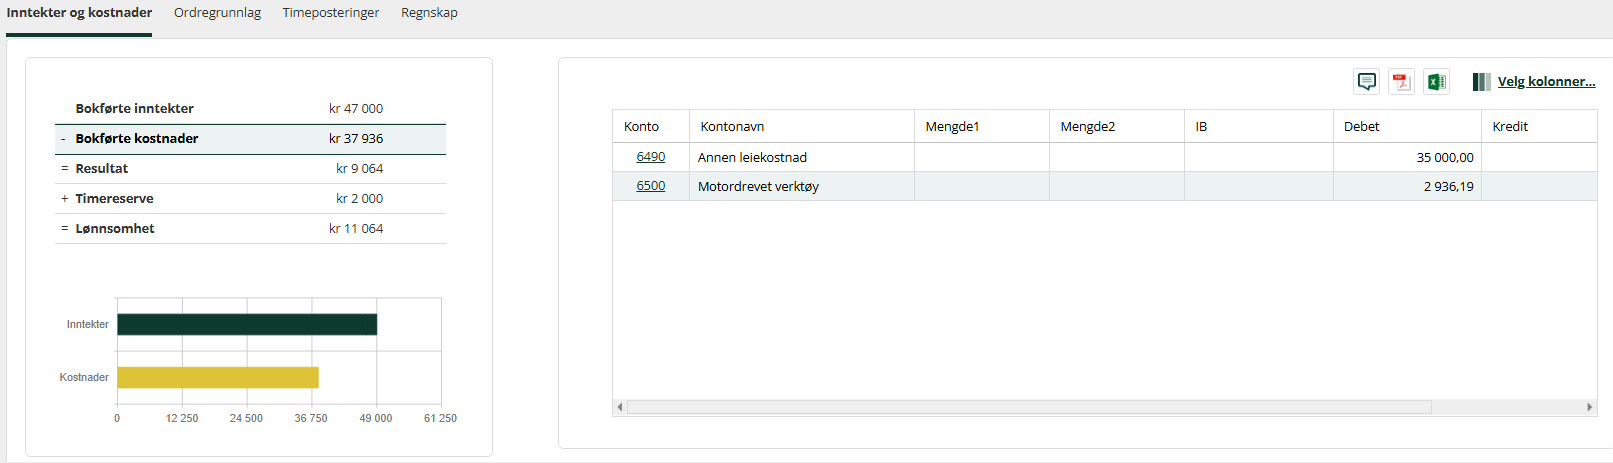Image resolution: width=1613 pixels, height=463 pixels.
Task: Export the table to PDF
Action: tap(1402, 82)
